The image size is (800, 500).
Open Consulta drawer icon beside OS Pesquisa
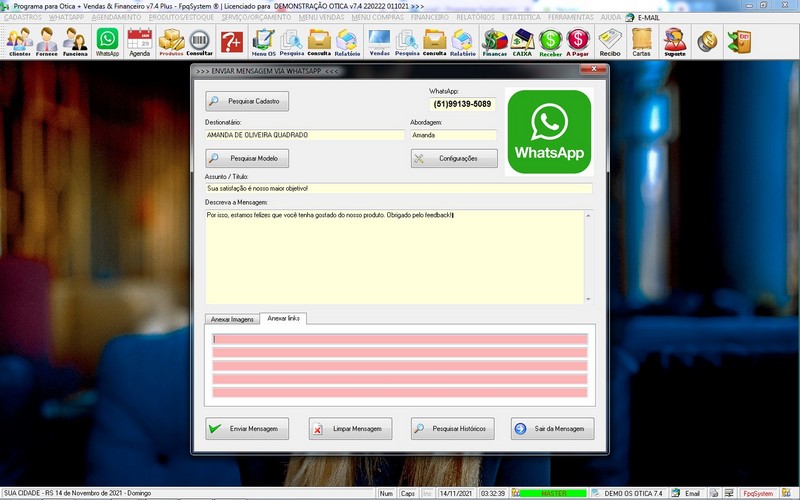point(319,42)
